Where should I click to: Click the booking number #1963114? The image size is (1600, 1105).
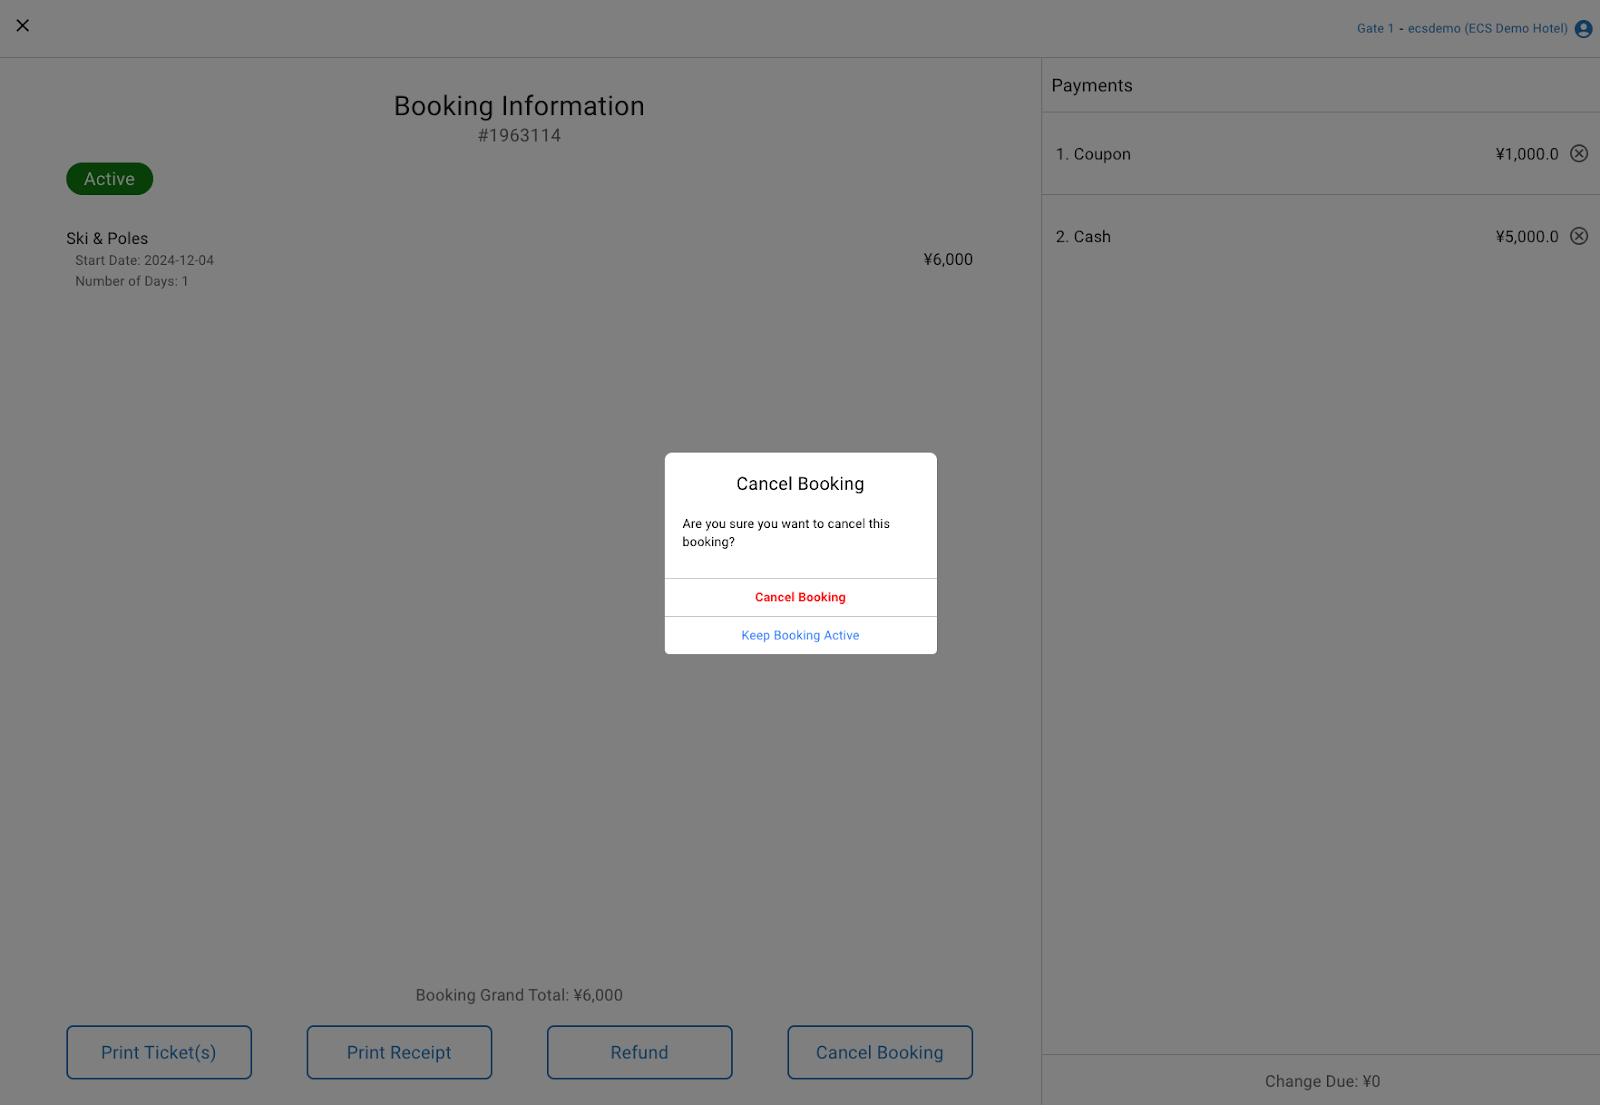pos(519,136)
